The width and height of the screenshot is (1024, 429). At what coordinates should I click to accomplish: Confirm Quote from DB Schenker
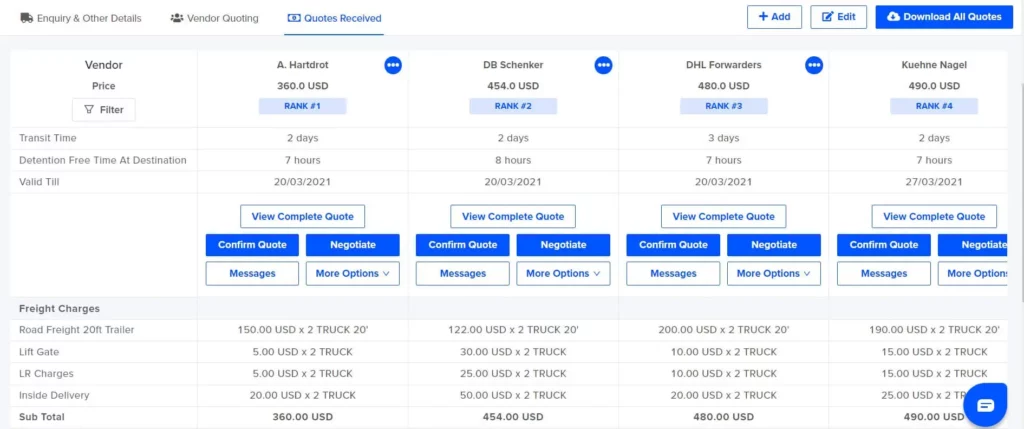462,245
